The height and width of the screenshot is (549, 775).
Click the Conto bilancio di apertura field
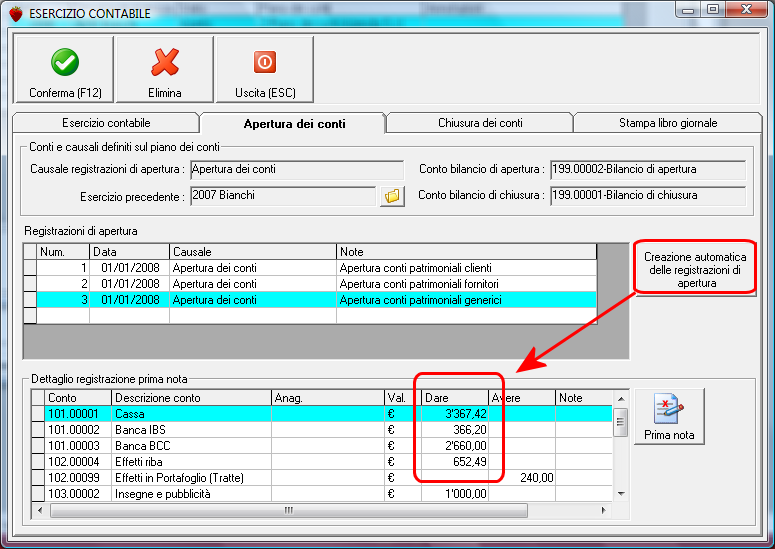point(648,169)
